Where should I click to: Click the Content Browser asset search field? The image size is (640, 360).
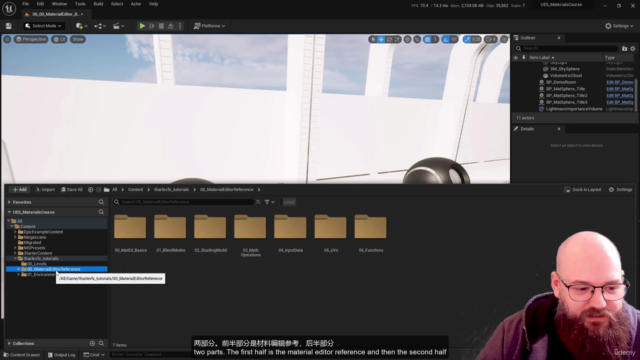(x=184, y=202)
